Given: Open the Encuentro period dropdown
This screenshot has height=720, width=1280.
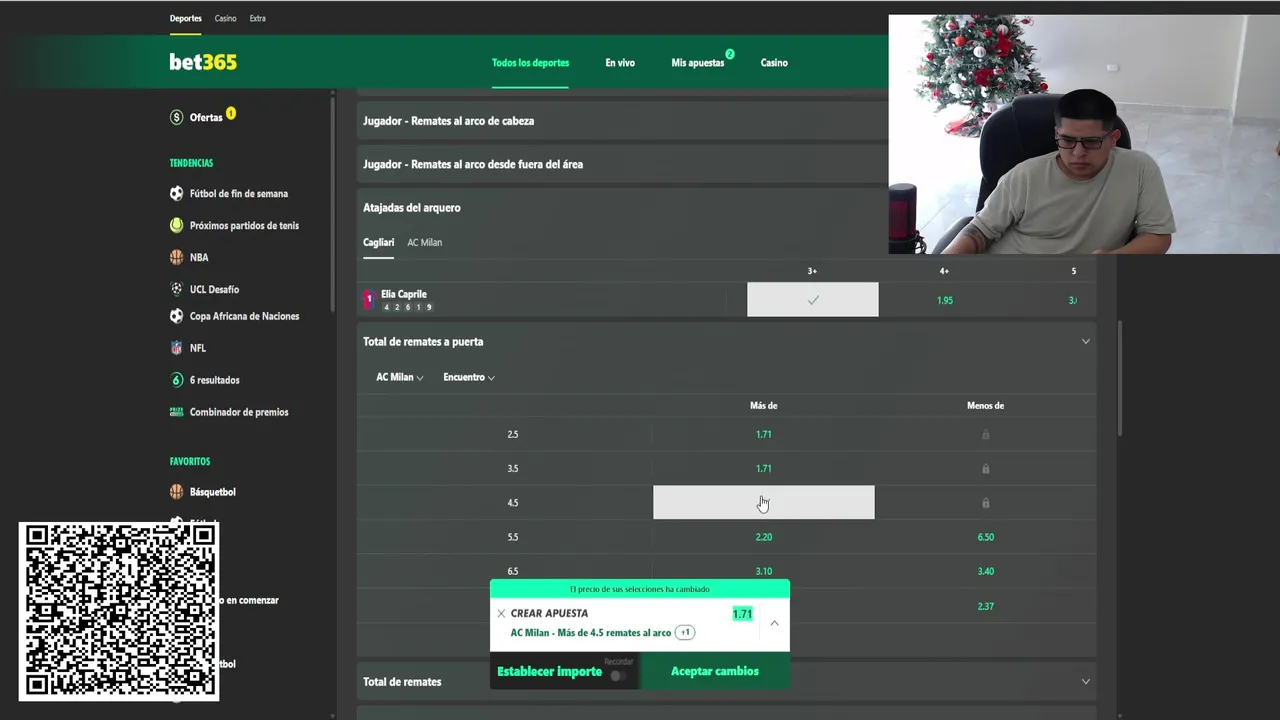Looking at the screenshot, I should (469, 377).
